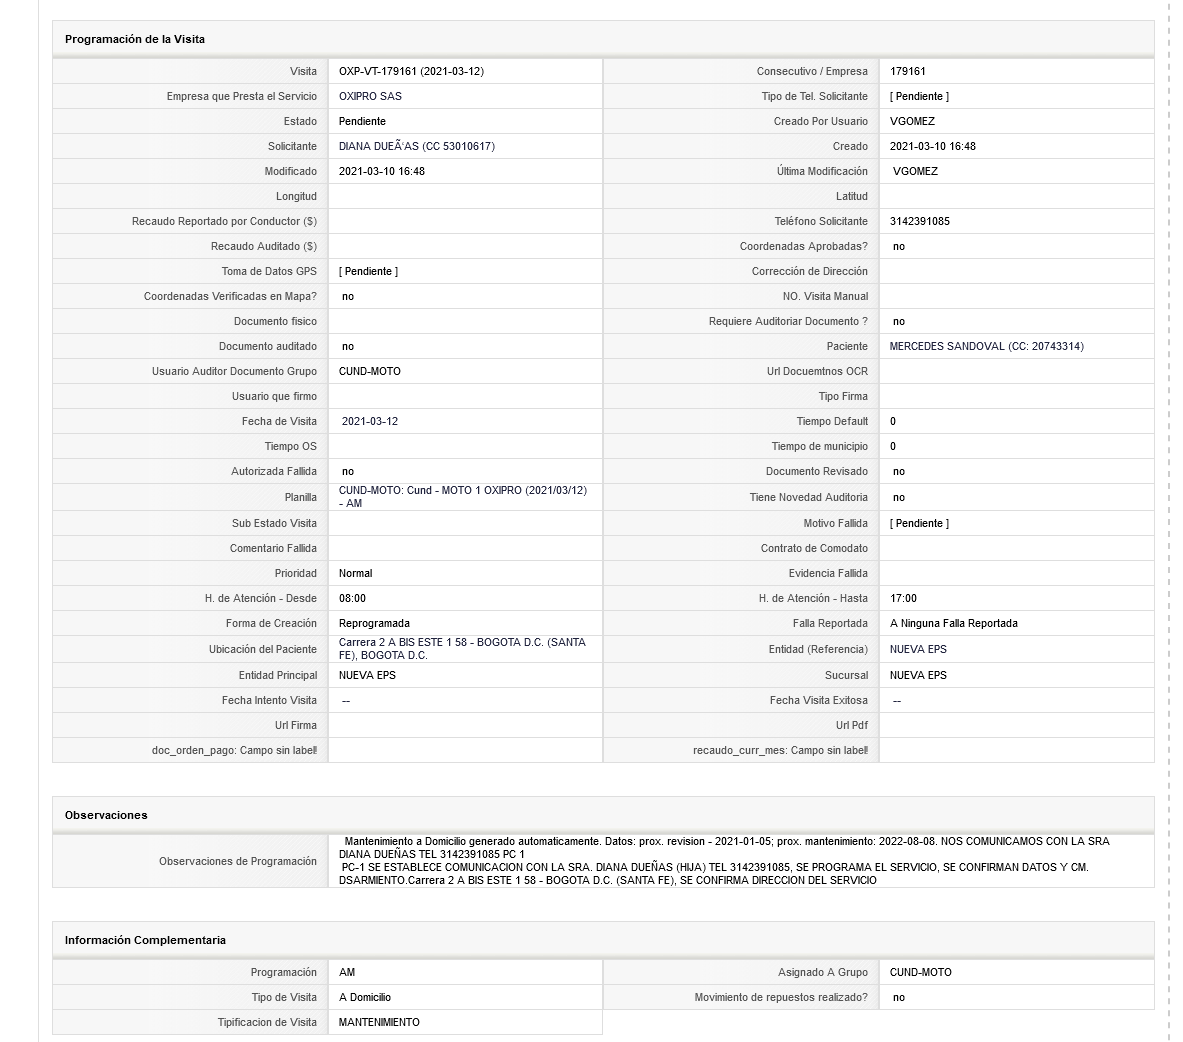Select attention start time 08:00

click(352, 598)
